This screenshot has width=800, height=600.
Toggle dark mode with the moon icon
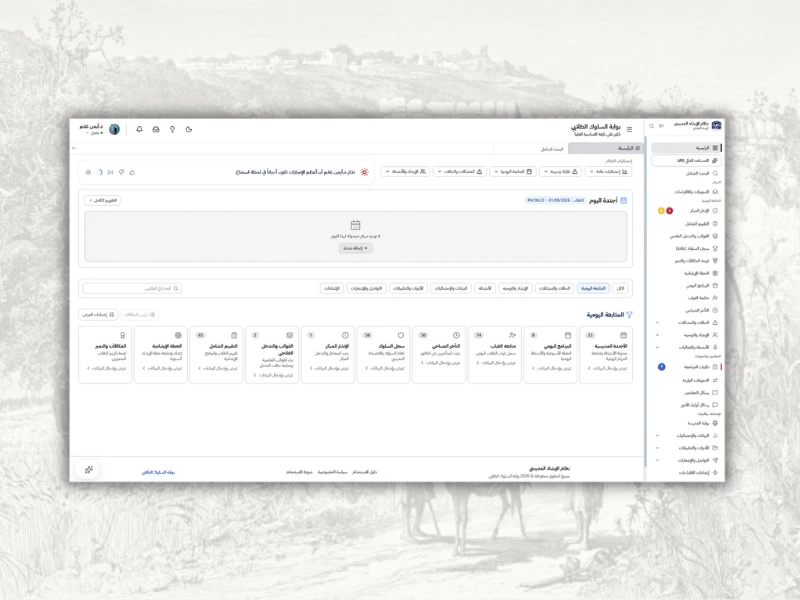pos(189,130)
